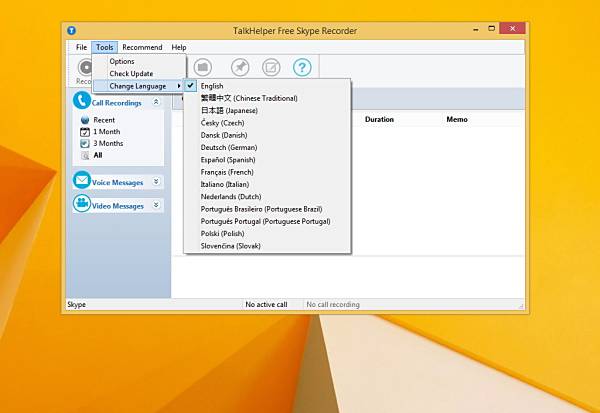Click the Call Recordings heading

click(117, 103)
